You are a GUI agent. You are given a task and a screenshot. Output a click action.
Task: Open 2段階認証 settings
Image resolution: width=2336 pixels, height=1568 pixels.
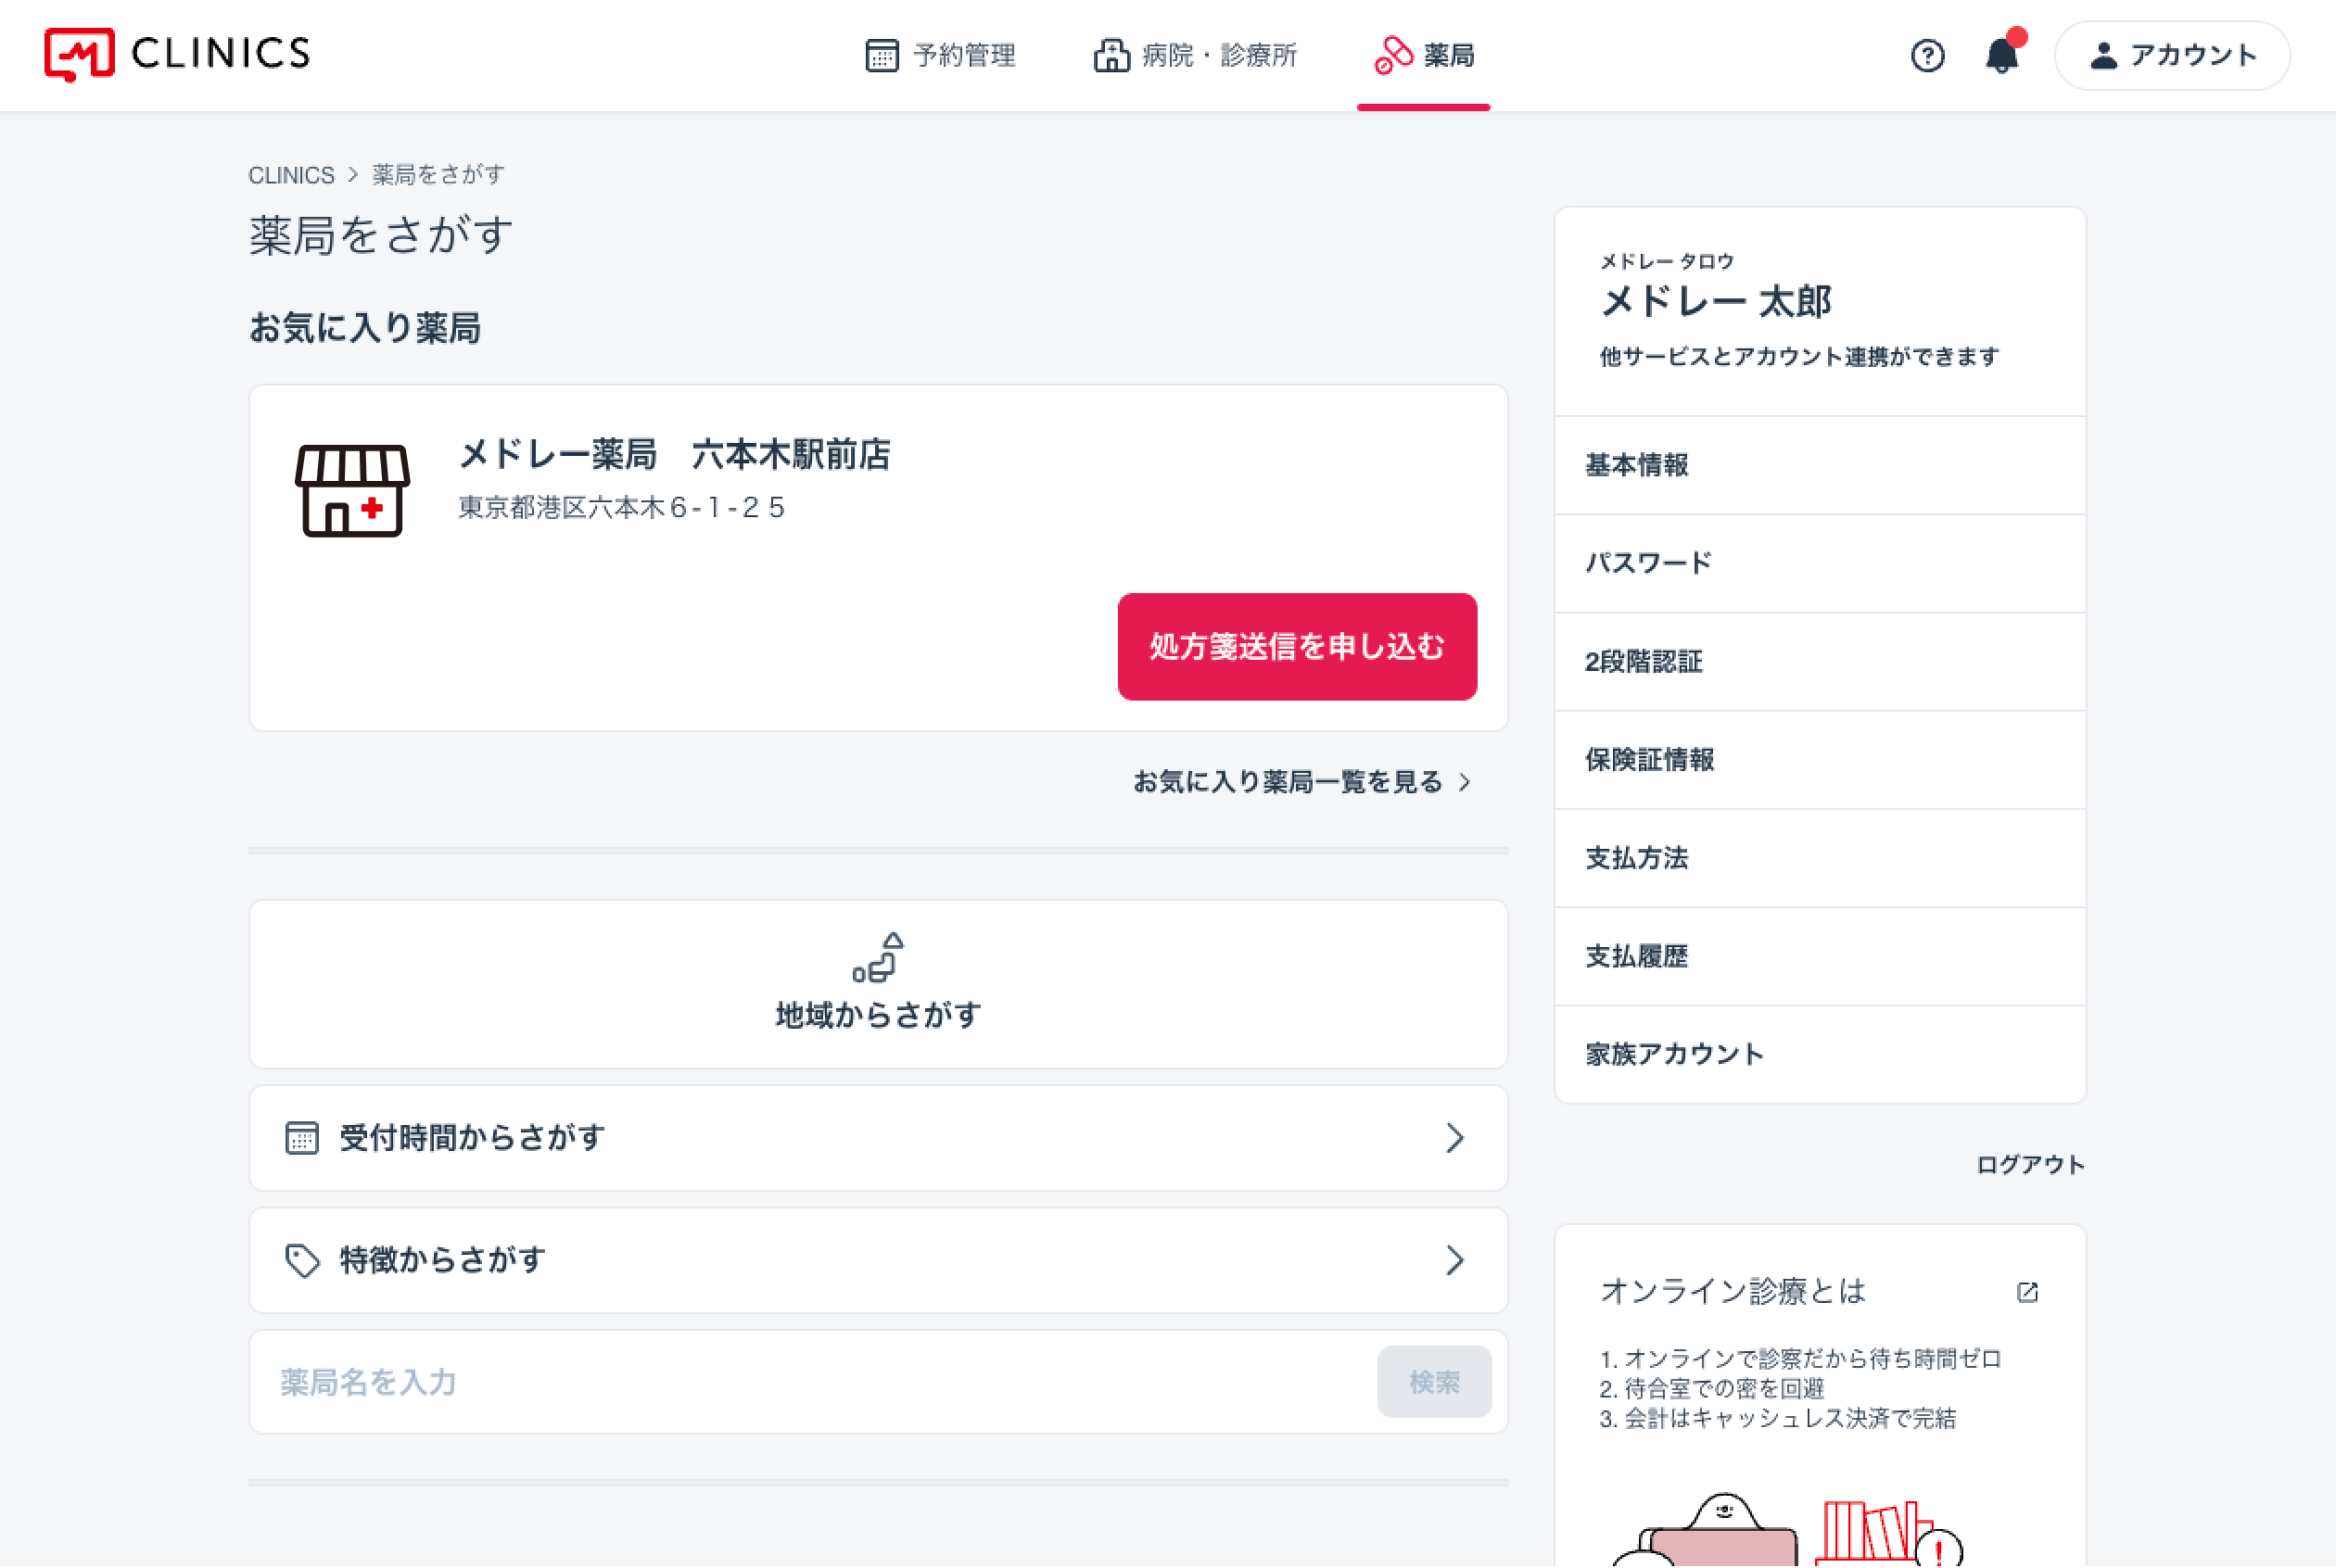click(x=1820, y=661)
